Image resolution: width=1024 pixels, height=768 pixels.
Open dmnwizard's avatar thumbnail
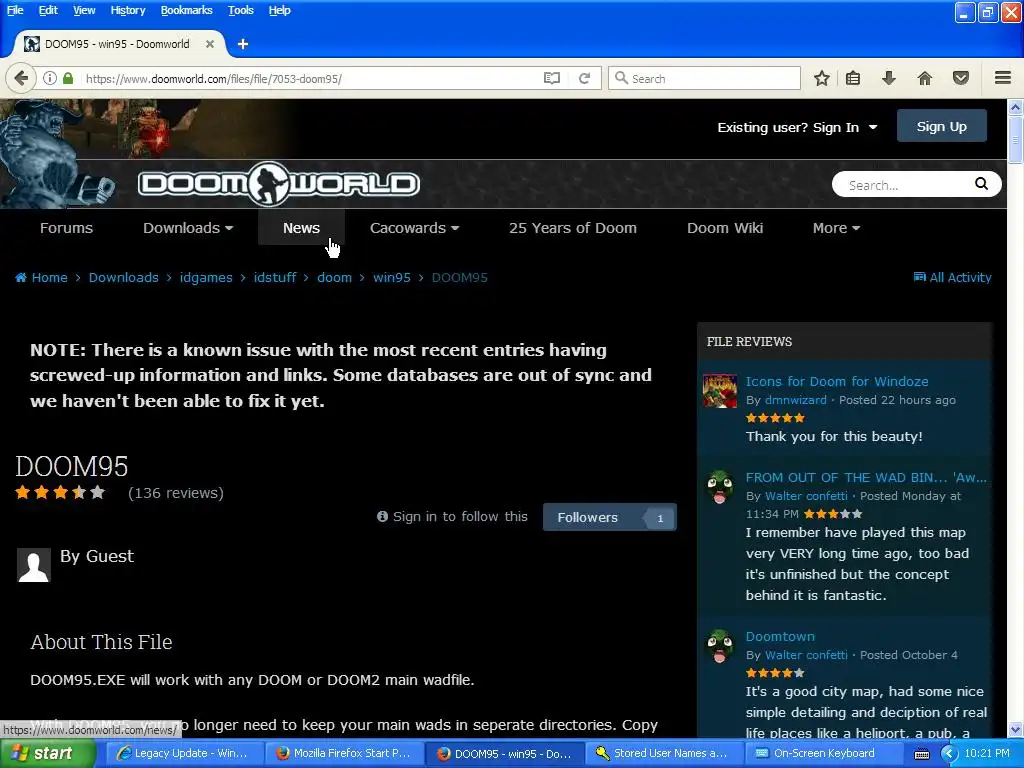pos(720,391)
